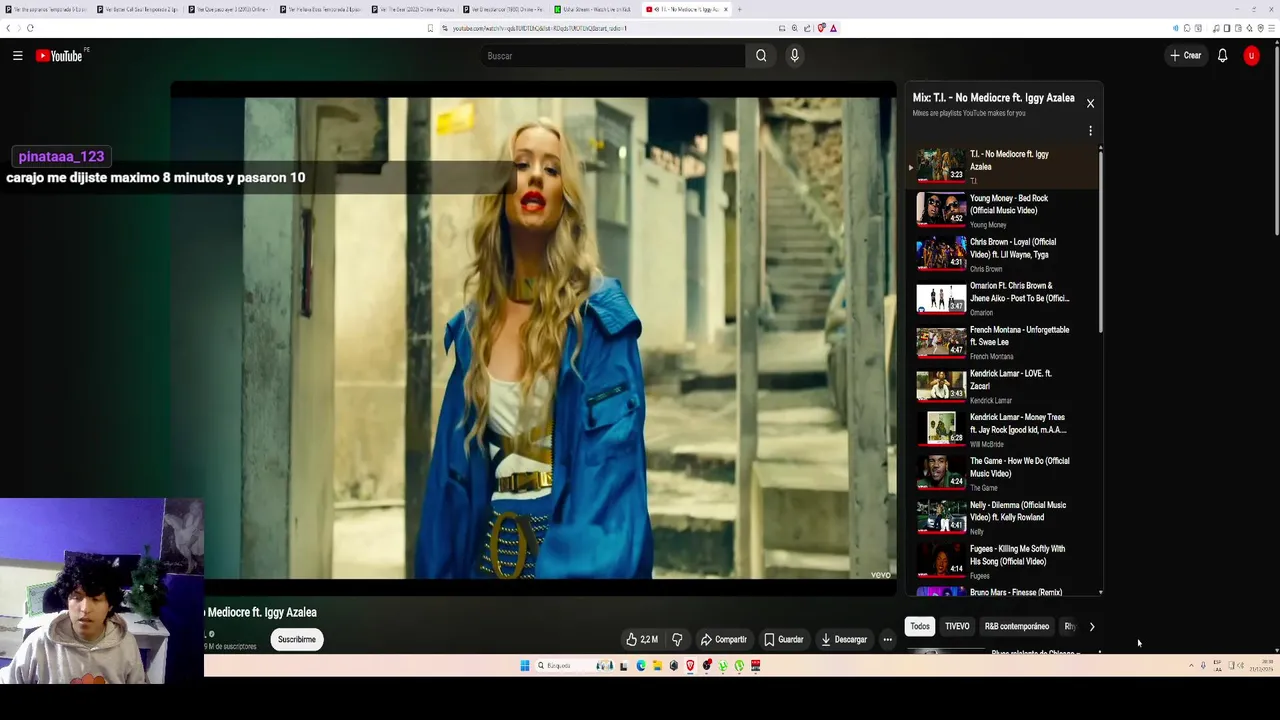Open Mix playlist three-dot options
This screenshot has width=1280, height=720.
pyautogui.click(x=1090, y=130)
